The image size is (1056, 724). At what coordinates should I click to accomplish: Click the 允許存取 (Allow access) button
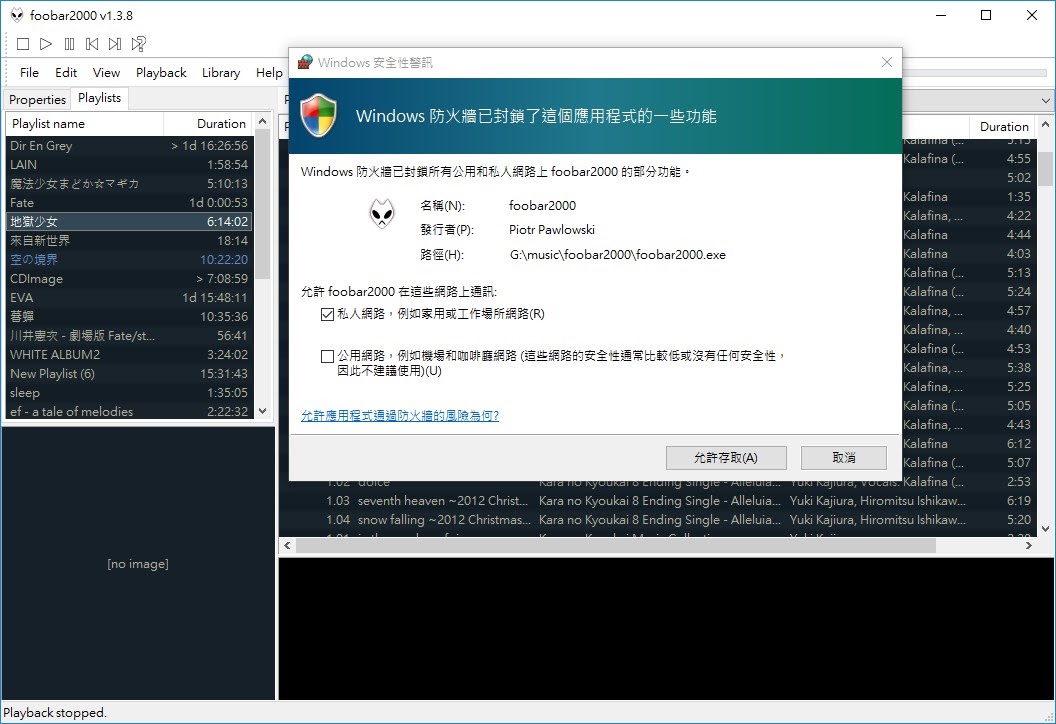tap(726, 457)
